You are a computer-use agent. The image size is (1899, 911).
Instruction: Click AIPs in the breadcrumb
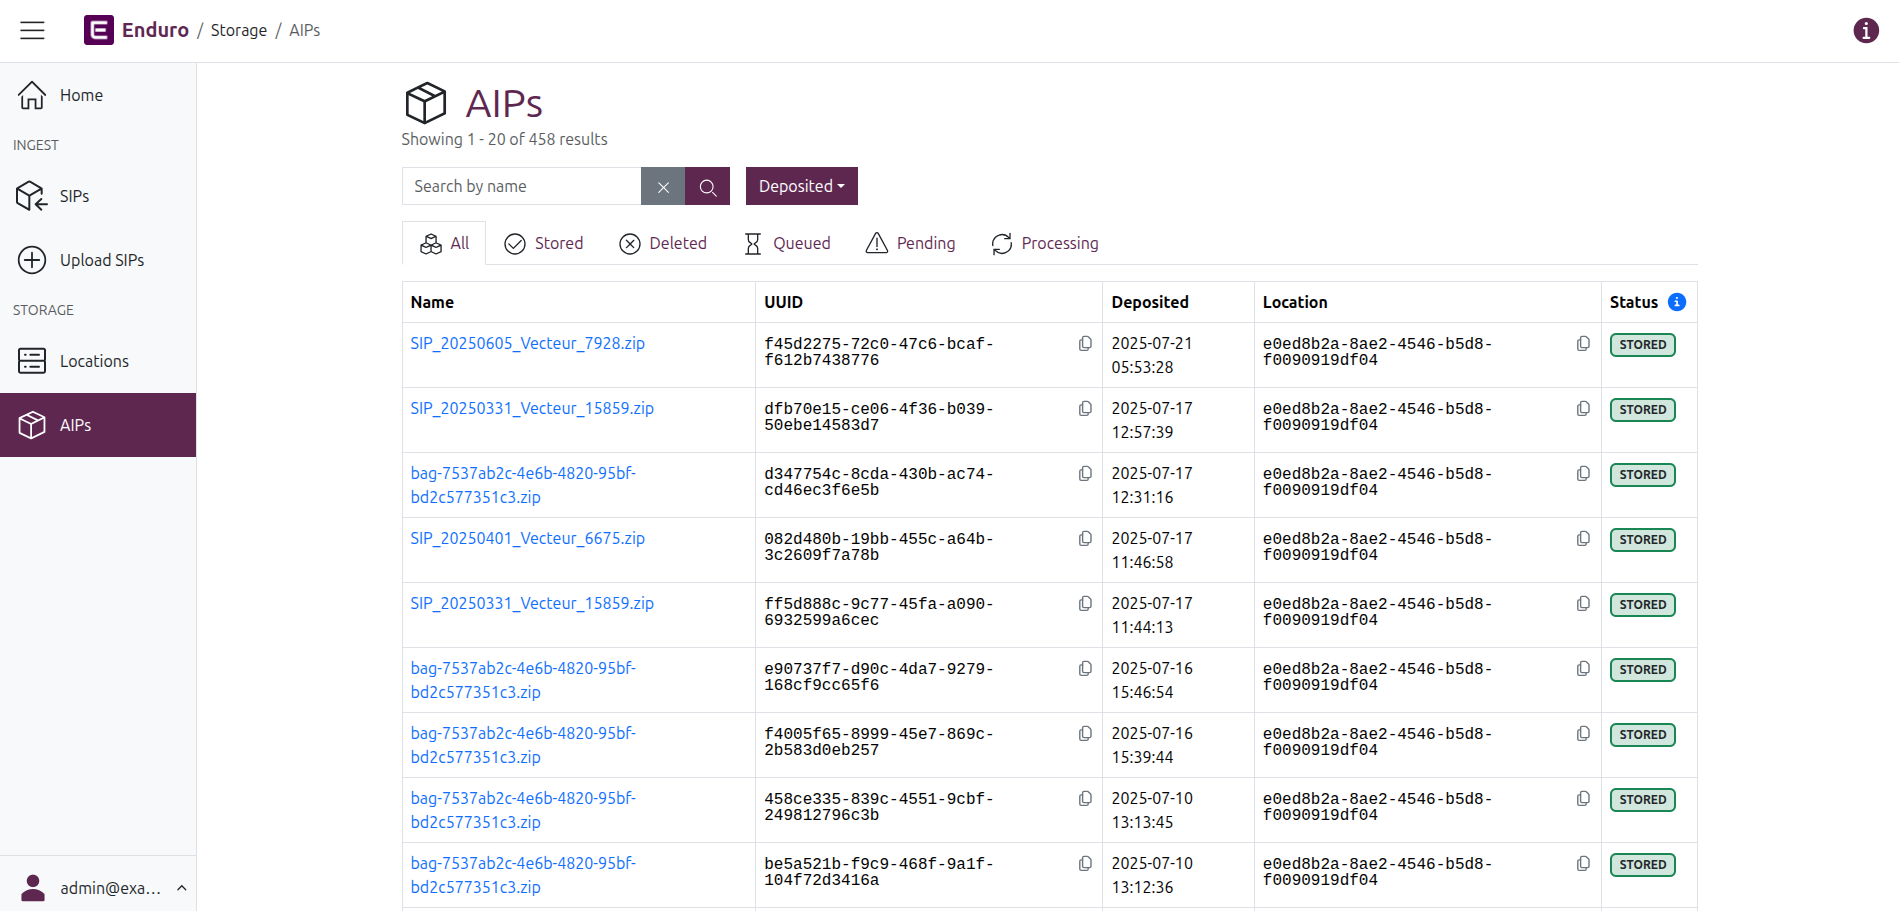(x=305, y=30)
